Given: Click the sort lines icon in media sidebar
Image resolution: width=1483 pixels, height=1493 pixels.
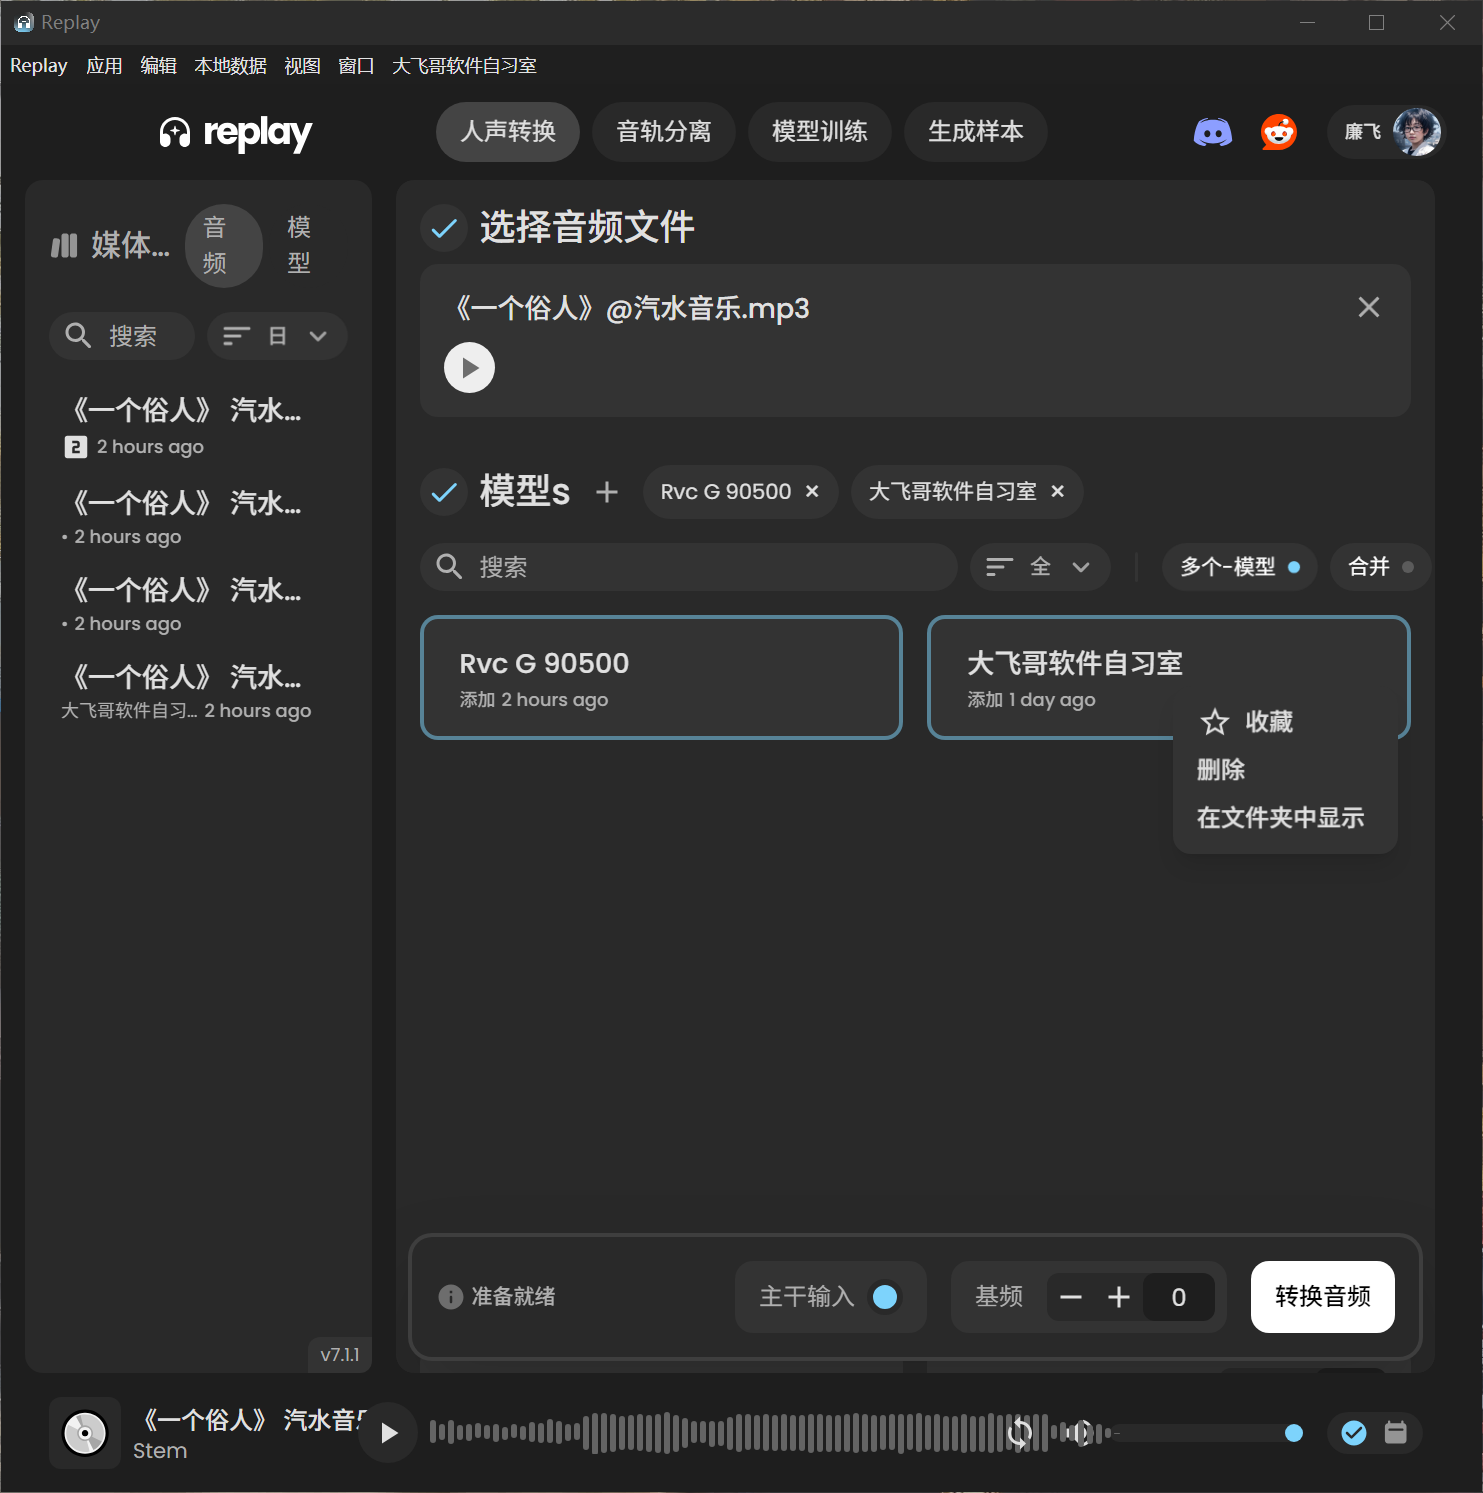Looking at the screenshot, I should point(236,336).
